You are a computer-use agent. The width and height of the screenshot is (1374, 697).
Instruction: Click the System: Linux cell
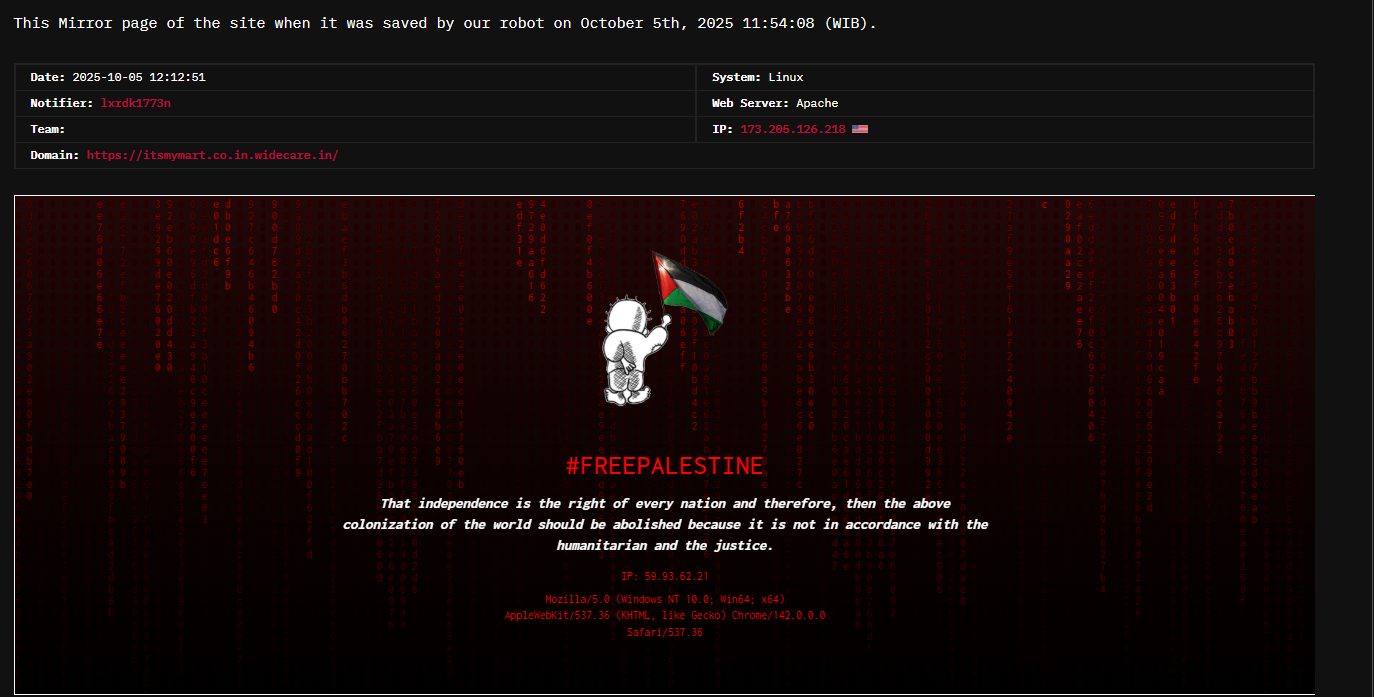[1004, 77]
